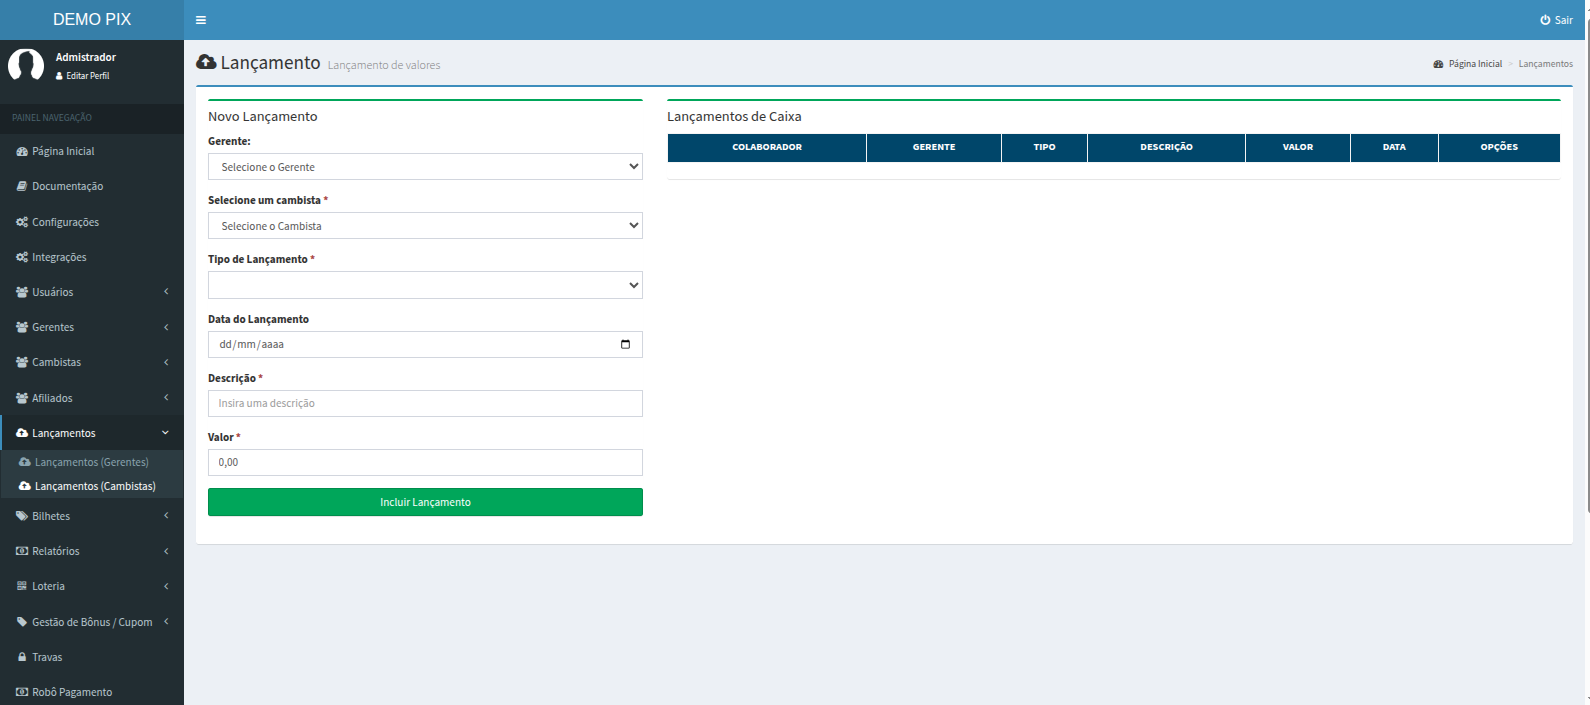Click the Travas lock icon
Screen dimensions: 1590x705
(x=22, y=657)
